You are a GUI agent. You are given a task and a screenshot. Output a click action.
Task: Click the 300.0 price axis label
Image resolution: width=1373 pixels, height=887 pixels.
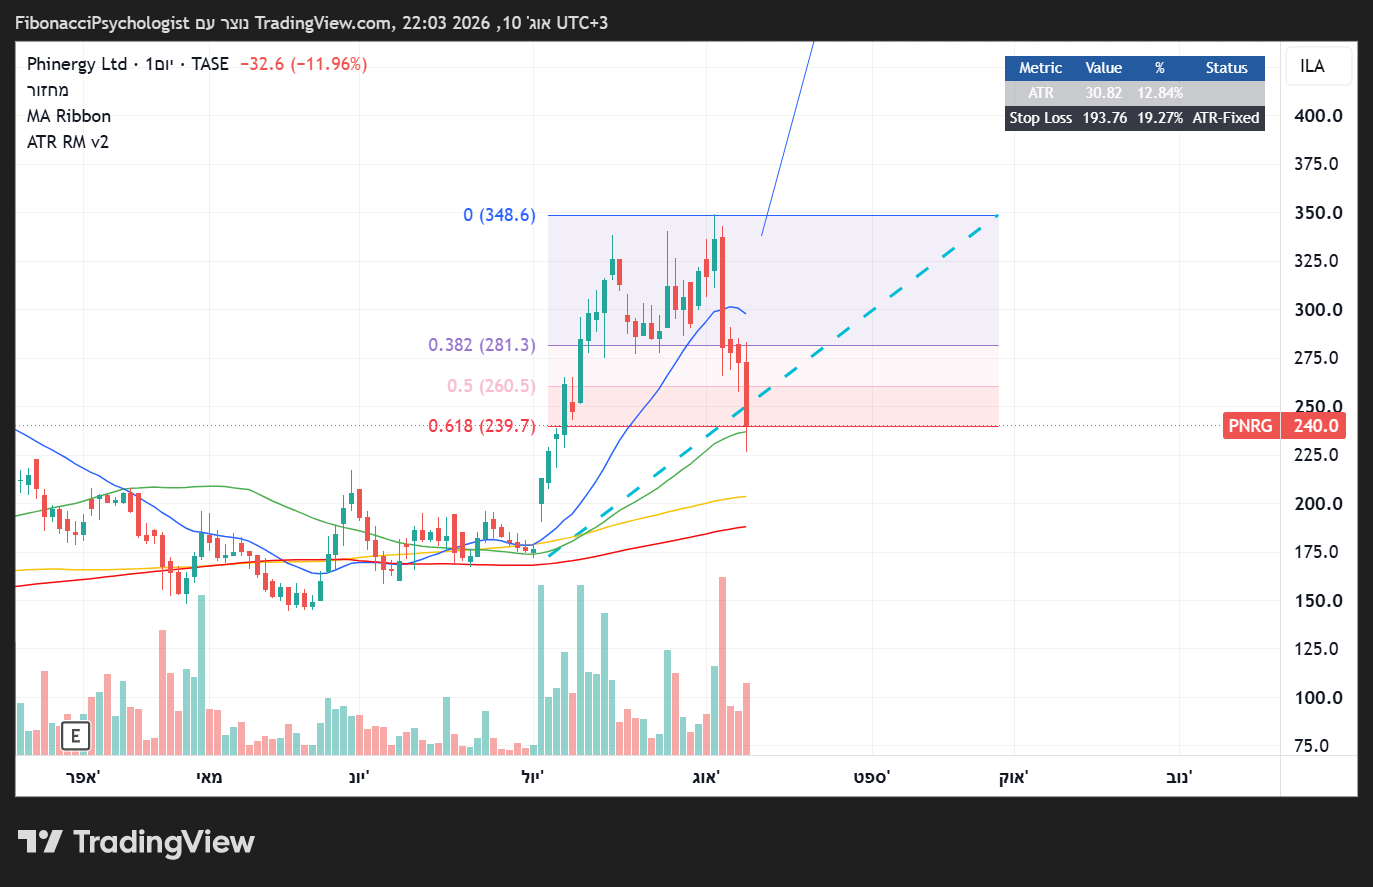pos(1318,310)
